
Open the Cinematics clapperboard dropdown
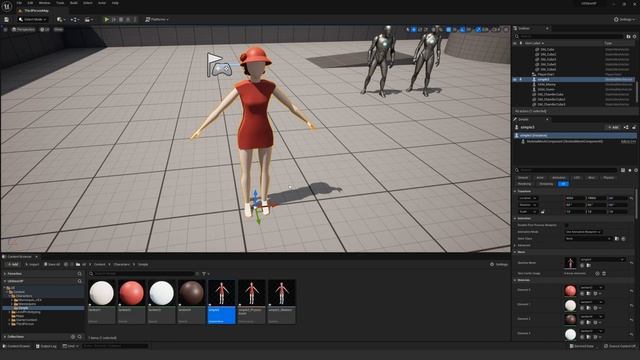(88, 19)
